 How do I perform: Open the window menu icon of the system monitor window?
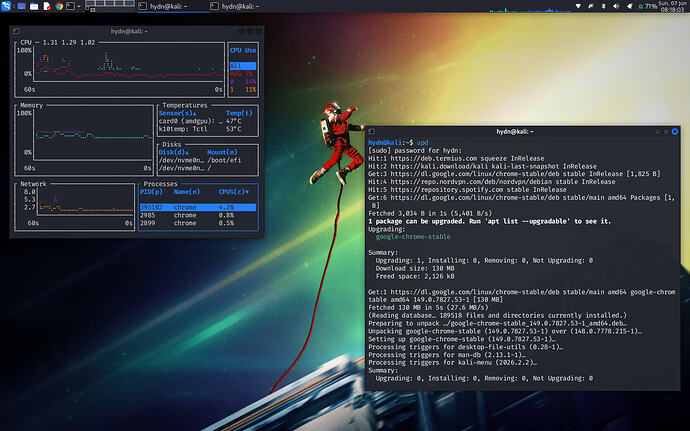coord(16,31)
